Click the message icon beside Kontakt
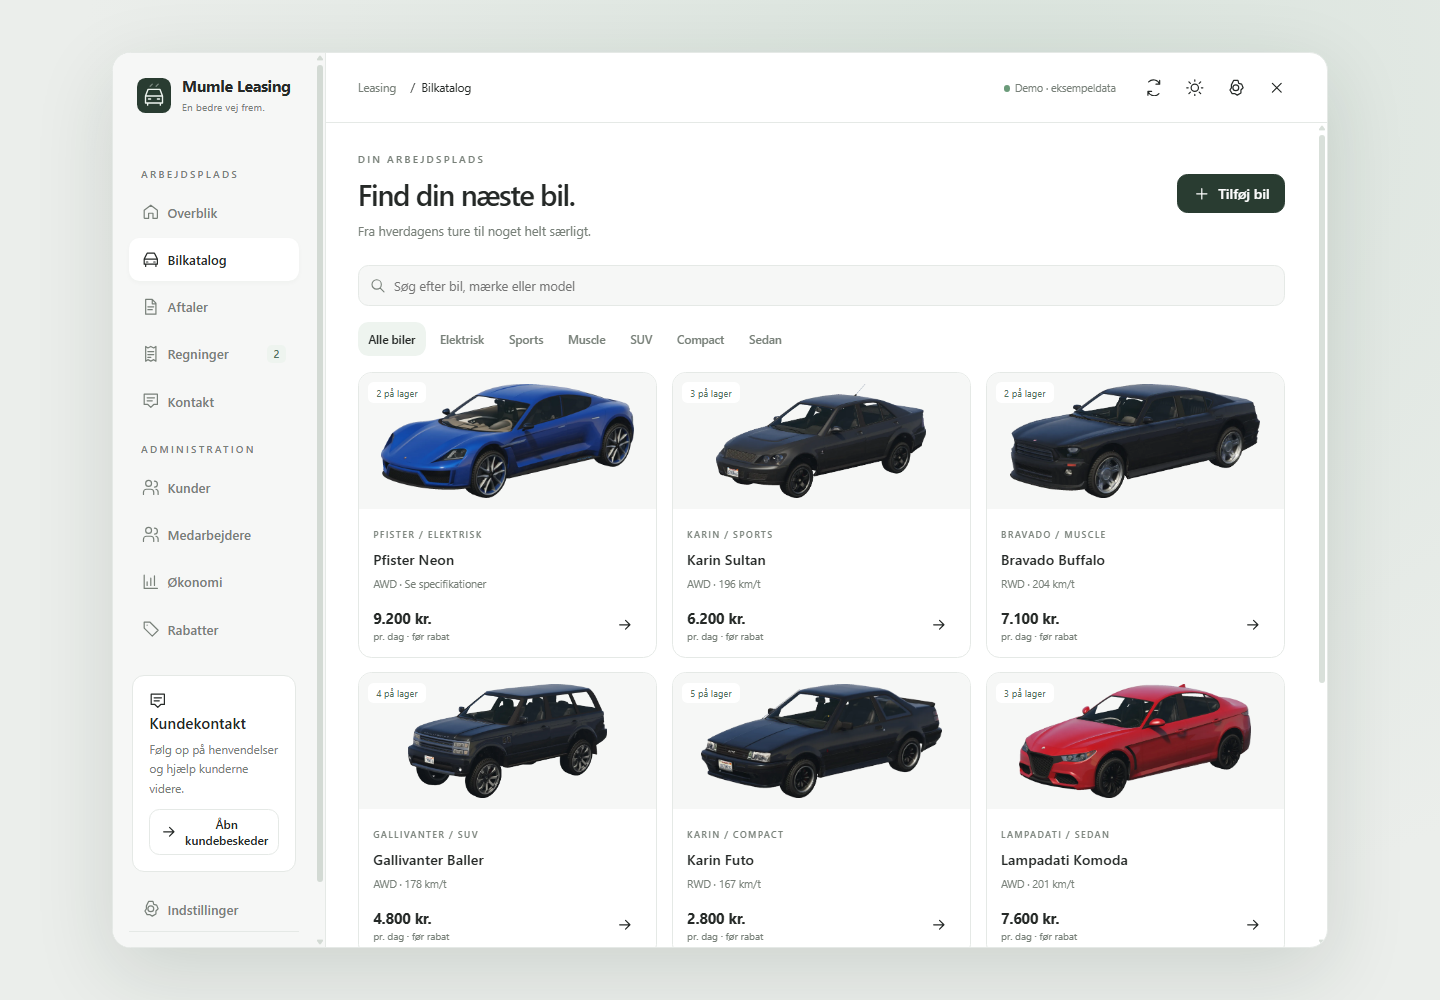 point(151,402)
